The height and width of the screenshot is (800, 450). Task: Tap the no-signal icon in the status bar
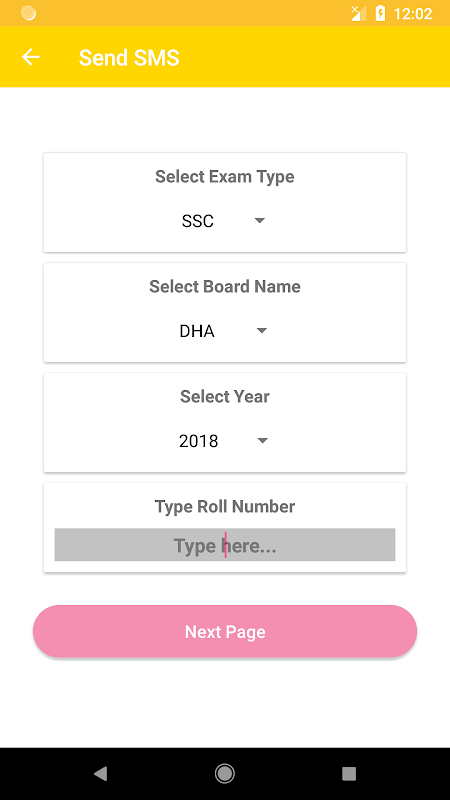(358, 13)
